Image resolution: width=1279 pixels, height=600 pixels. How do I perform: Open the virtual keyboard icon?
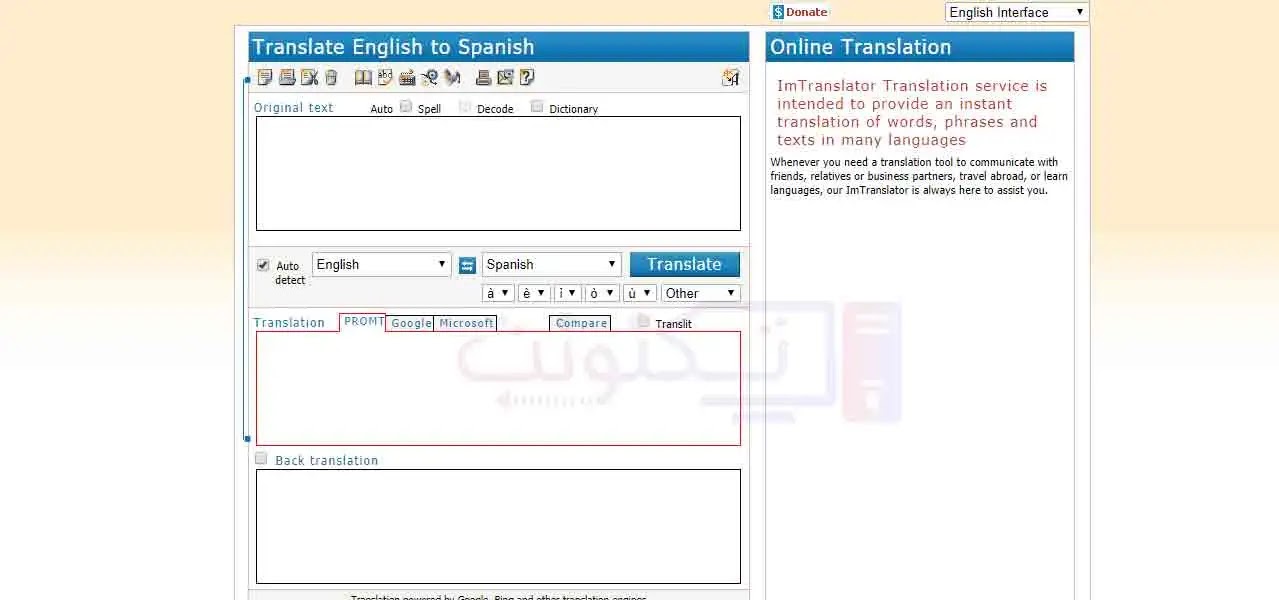(407, 77)
